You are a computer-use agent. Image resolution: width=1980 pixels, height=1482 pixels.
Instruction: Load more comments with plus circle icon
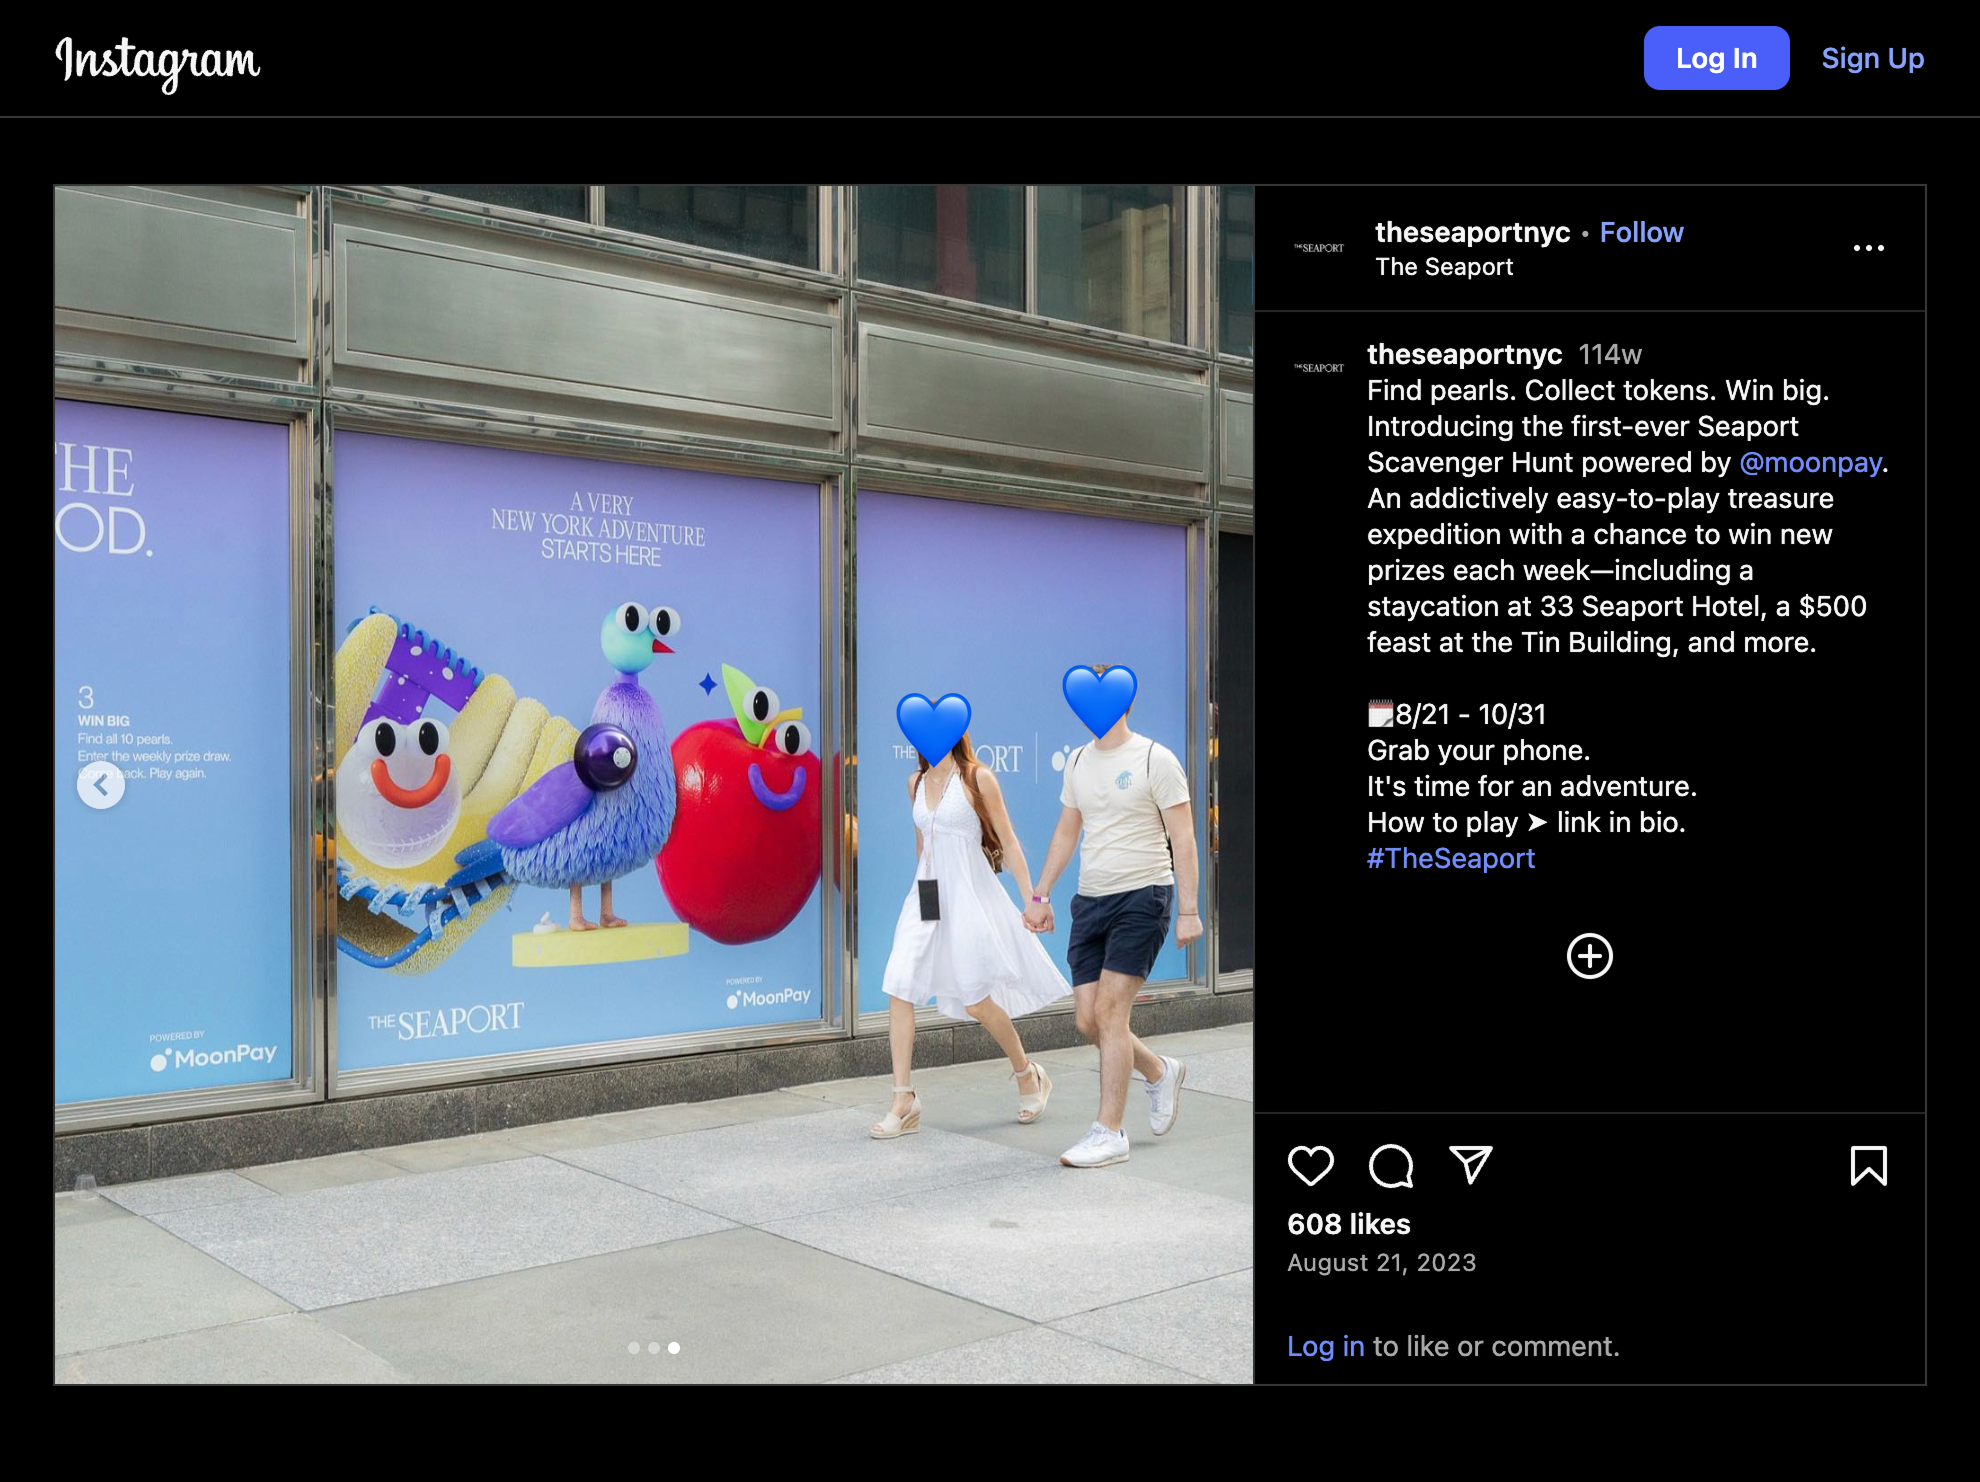pos(1589,956)
